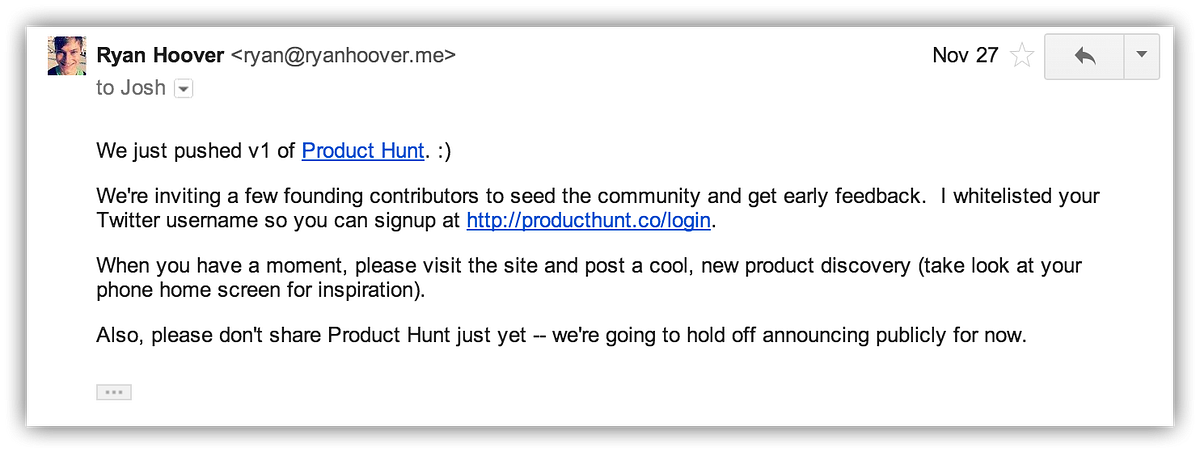Click the ryan@ryanhoover.me email address
Image resolution: width=1200 pixels, height=453 pixels.
tap(343, 55)
